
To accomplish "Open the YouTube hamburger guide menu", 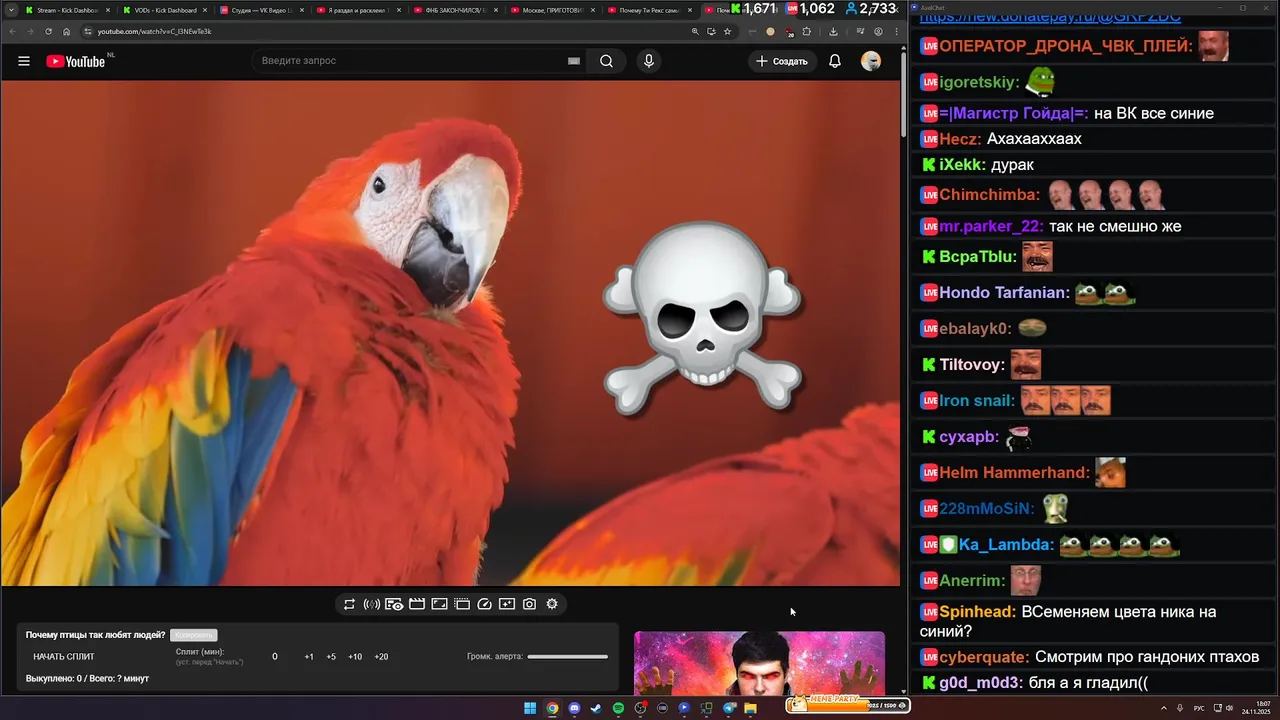I will click(24, 61).
